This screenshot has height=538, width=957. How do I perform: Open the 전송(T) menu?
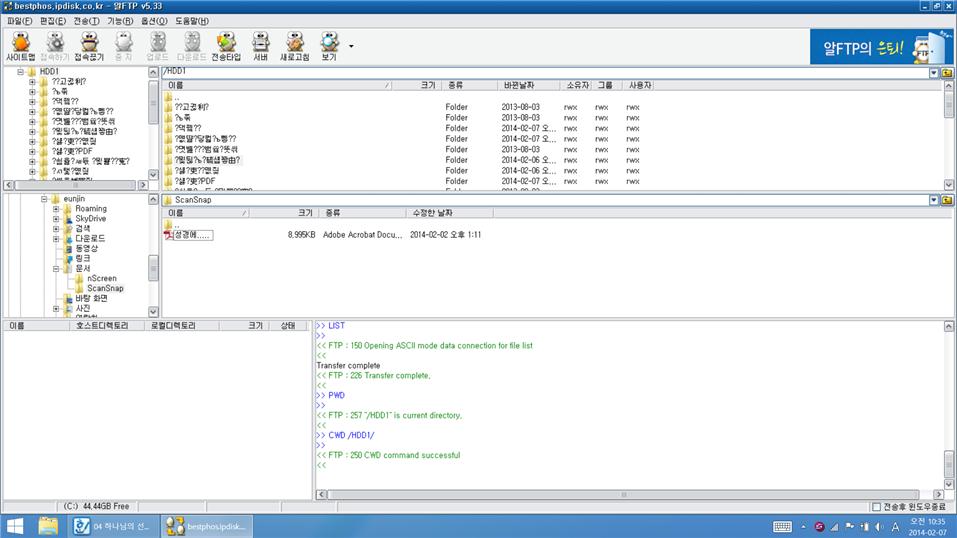(x=86, y=21)
